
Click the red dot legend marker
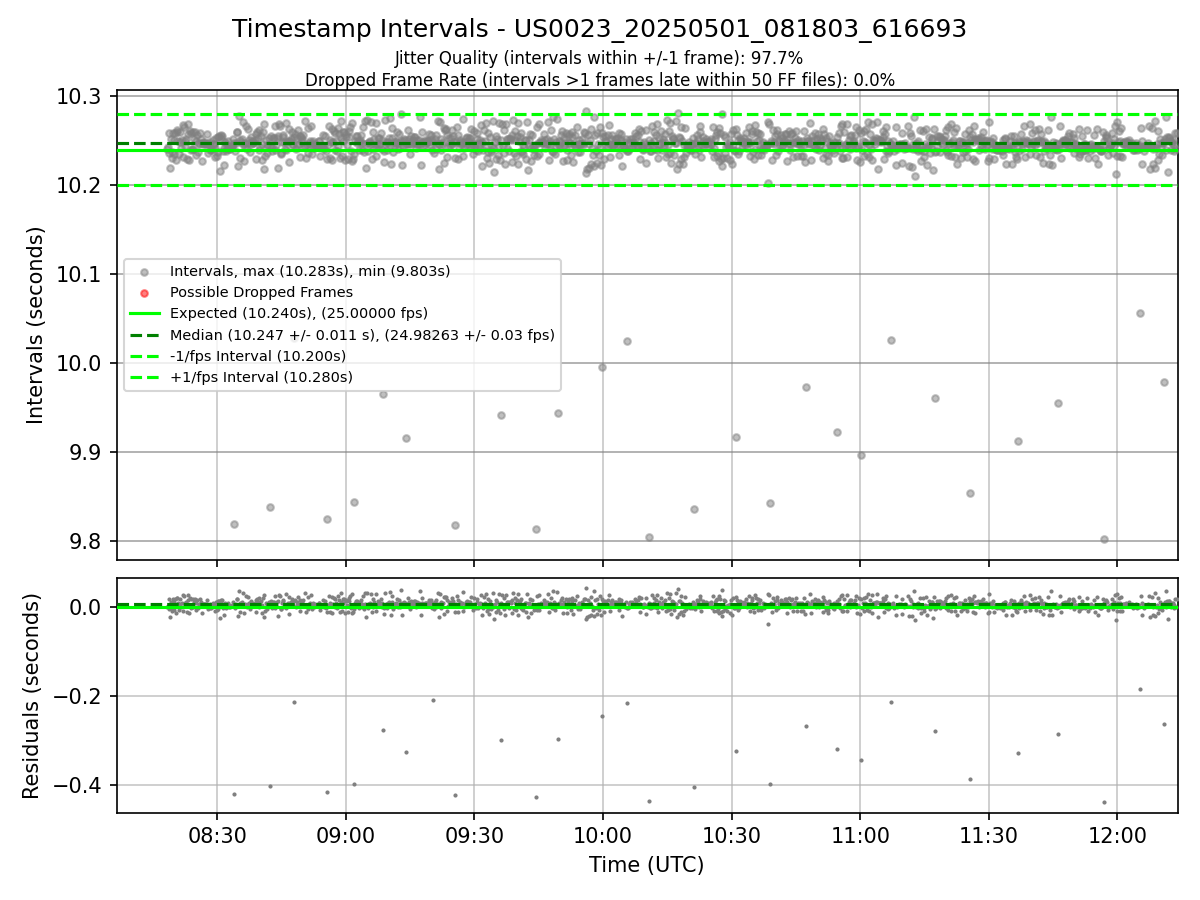(x=145, y=293)
